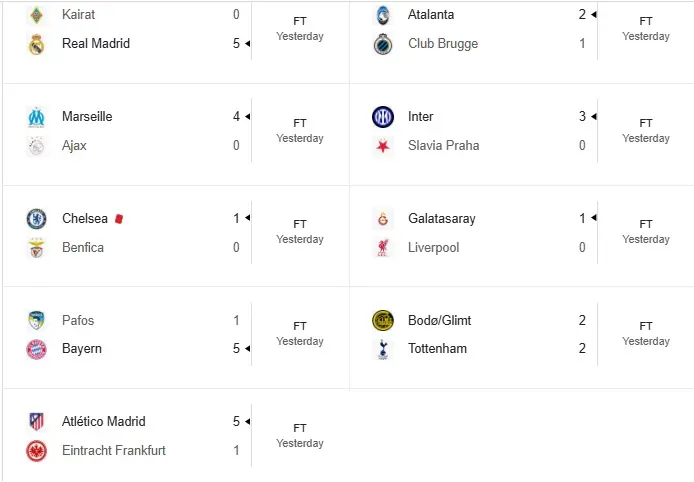Screen dimensions: 694x482
Task: Click FT status of Marseille–Ajax match
Action: pyautogui.click(x=300, y=123)
